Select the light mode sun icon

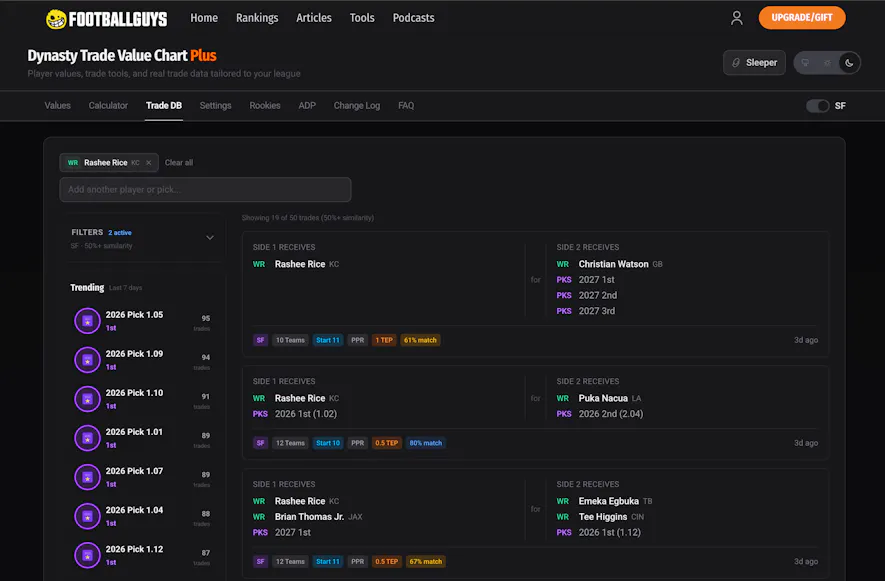(827, 63)
